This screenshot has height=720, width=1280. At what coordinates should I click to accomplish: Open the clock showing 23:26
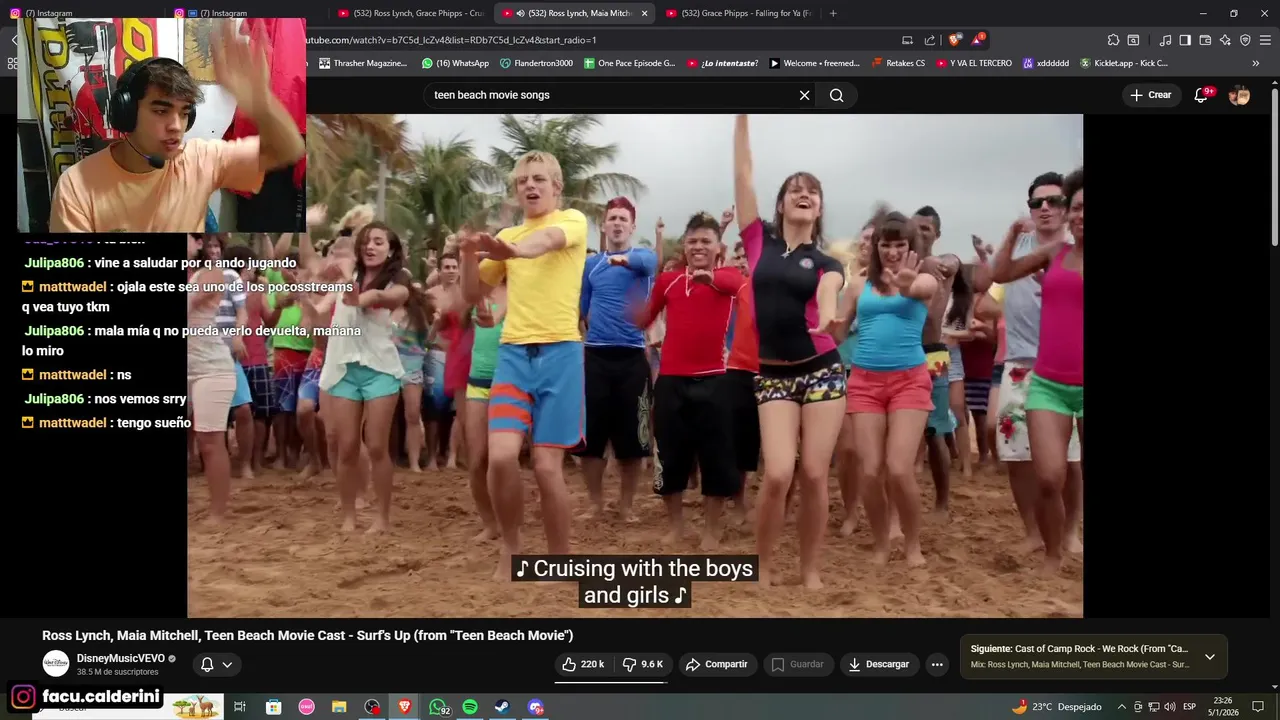1222,706
